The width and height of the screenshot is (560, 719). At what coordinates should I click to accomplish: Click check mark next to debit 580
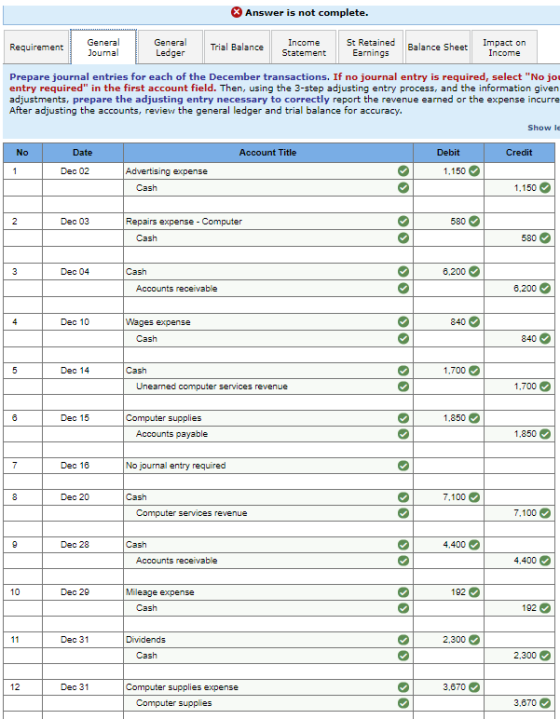click(474, 221)
